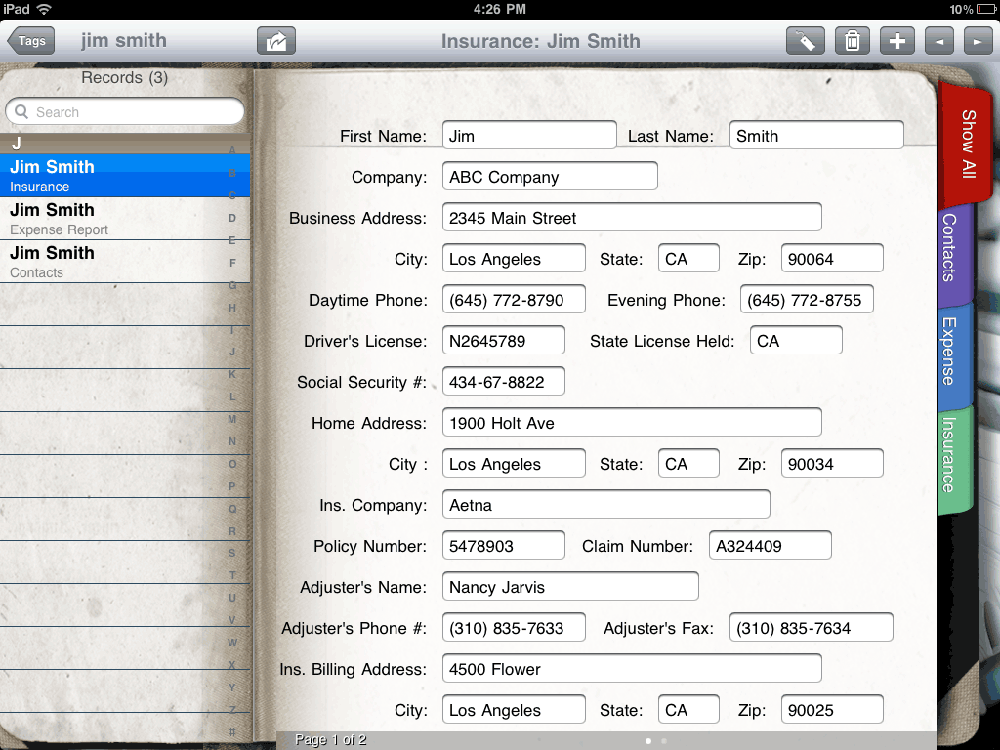This screenshot has width=1000, height=750.
Task: Open the tag/label tool in toolbar
Action: pos(806,41)
